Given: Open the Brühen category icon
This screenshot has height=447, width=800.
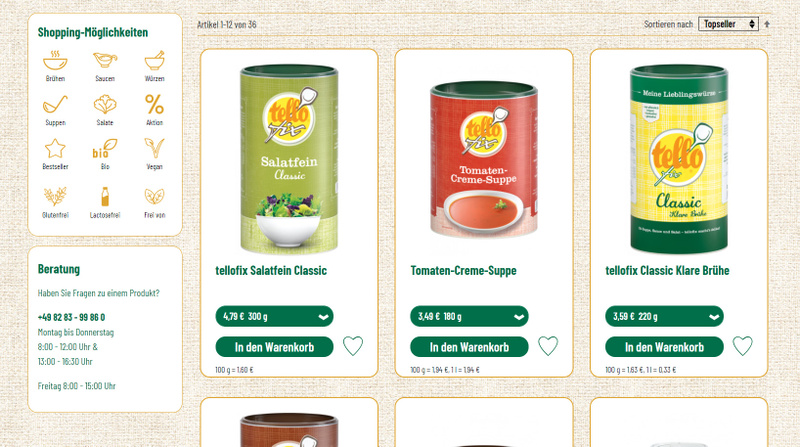Looking at the screenshot, I should (x=55, y=61).
